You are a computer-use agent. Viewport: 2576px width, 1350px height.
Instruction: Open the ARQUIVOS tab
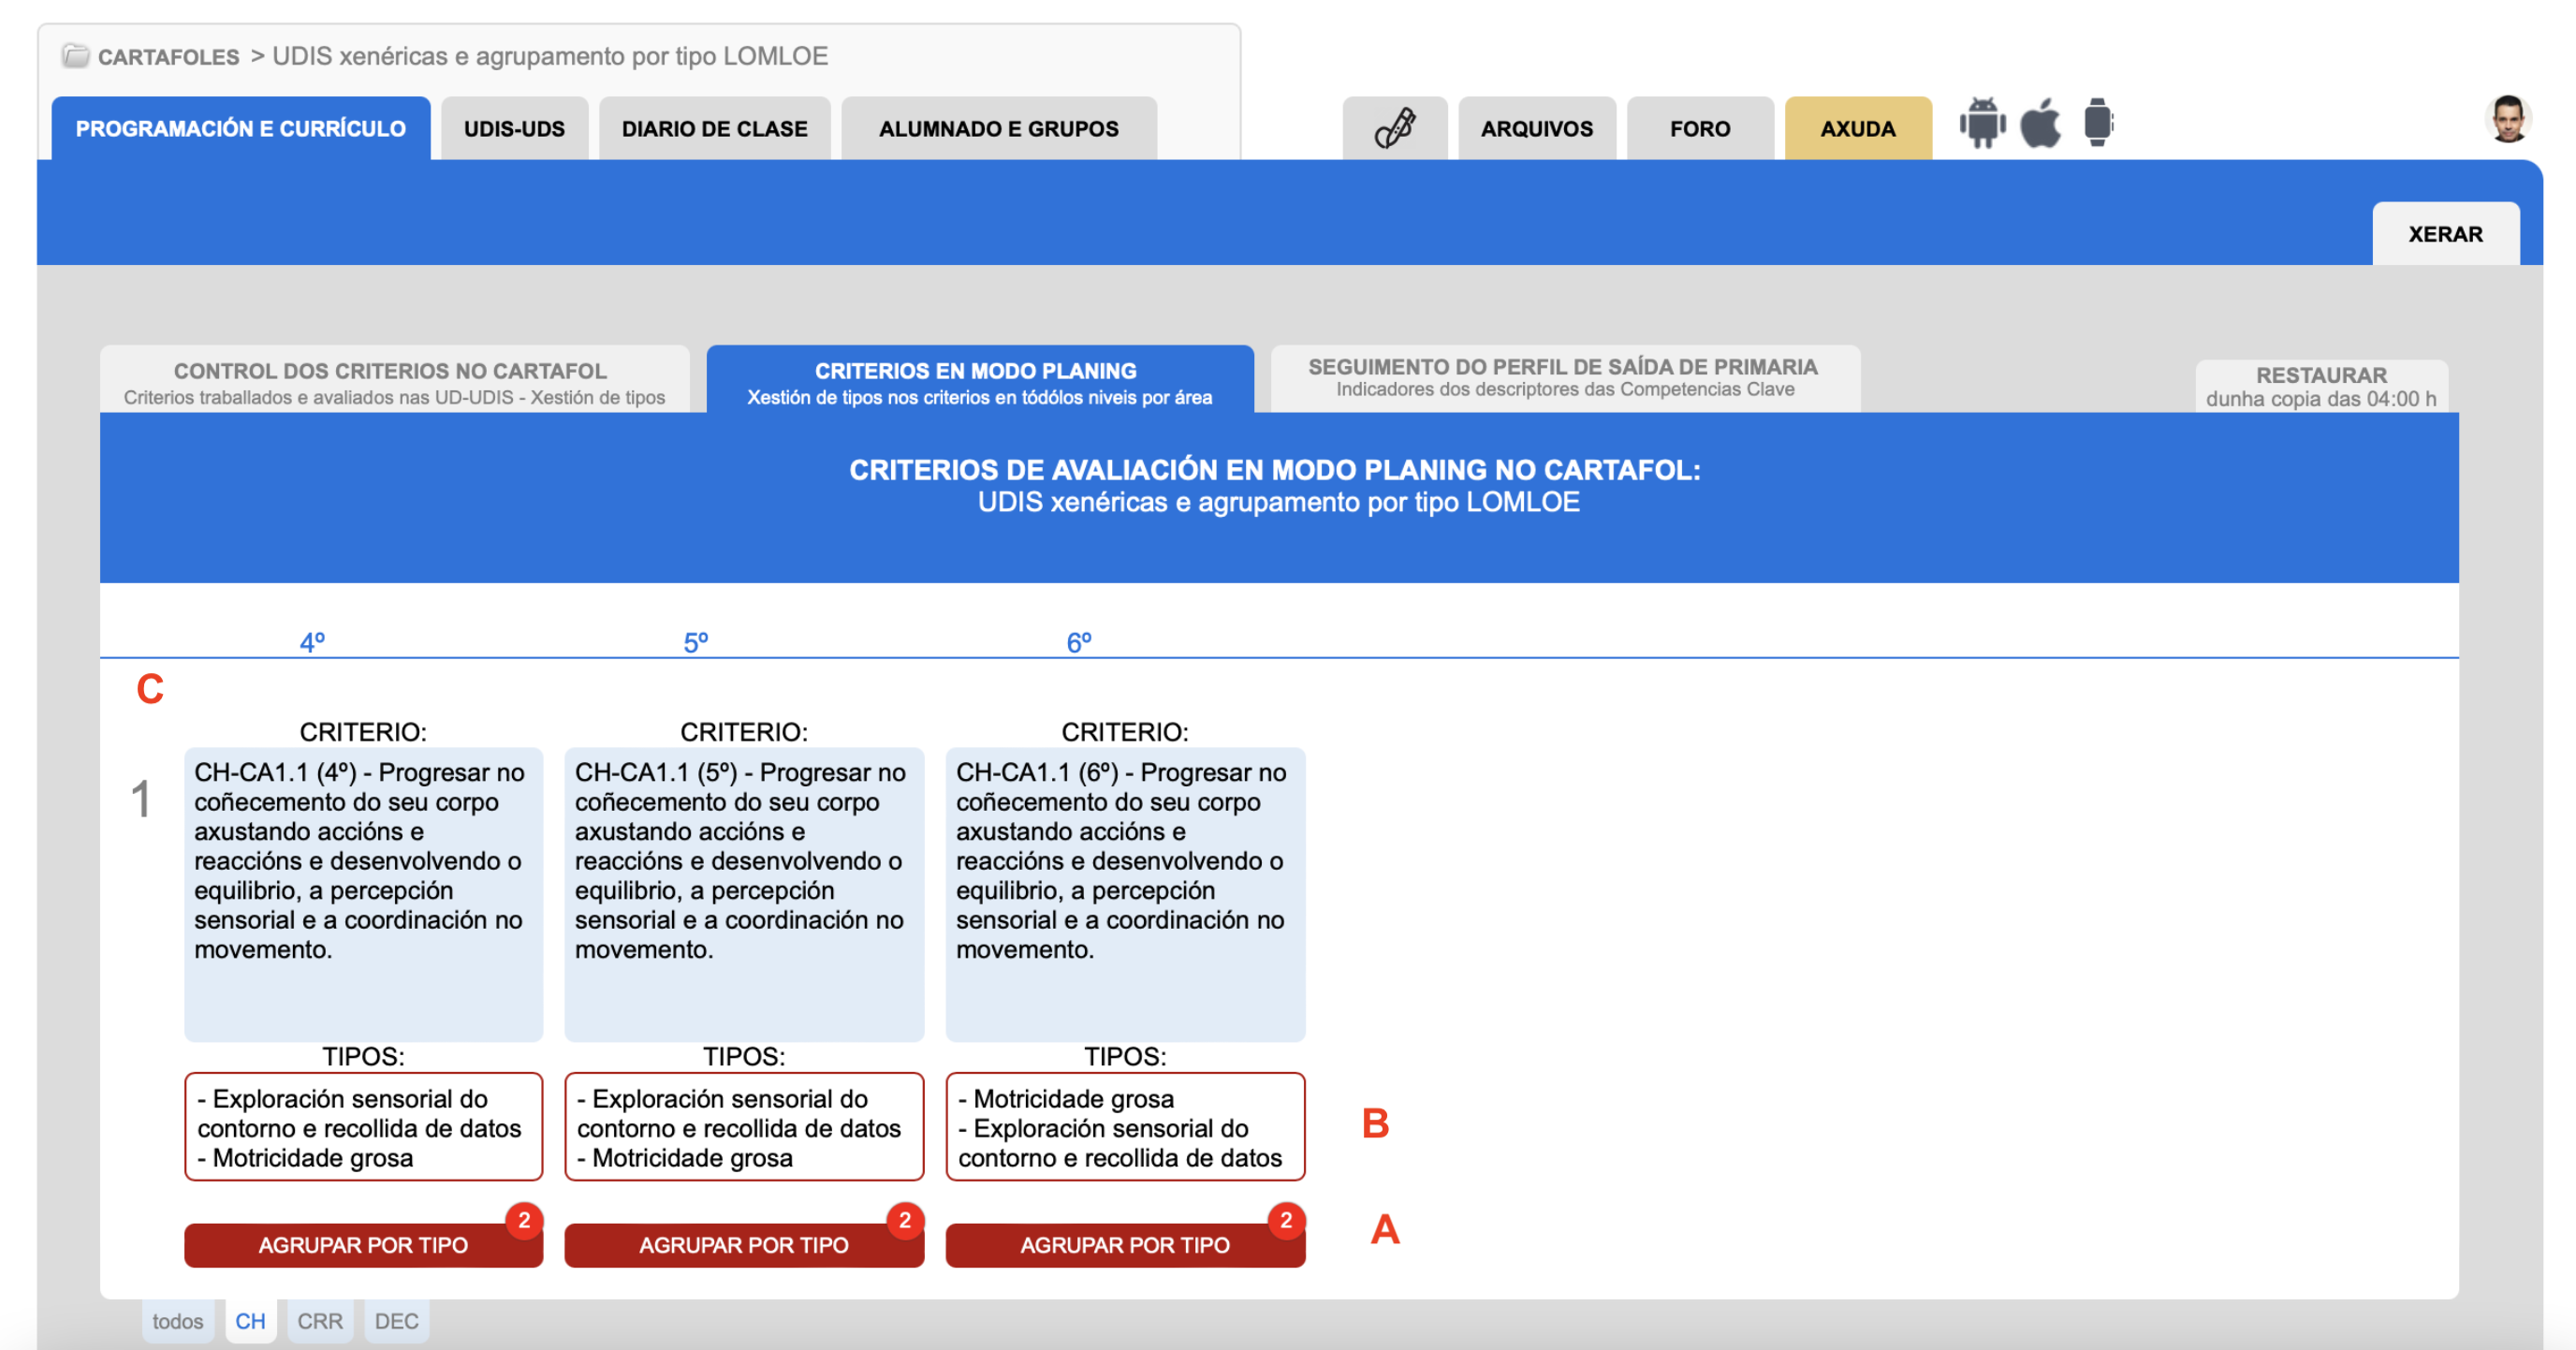(x=1536, y=128)
